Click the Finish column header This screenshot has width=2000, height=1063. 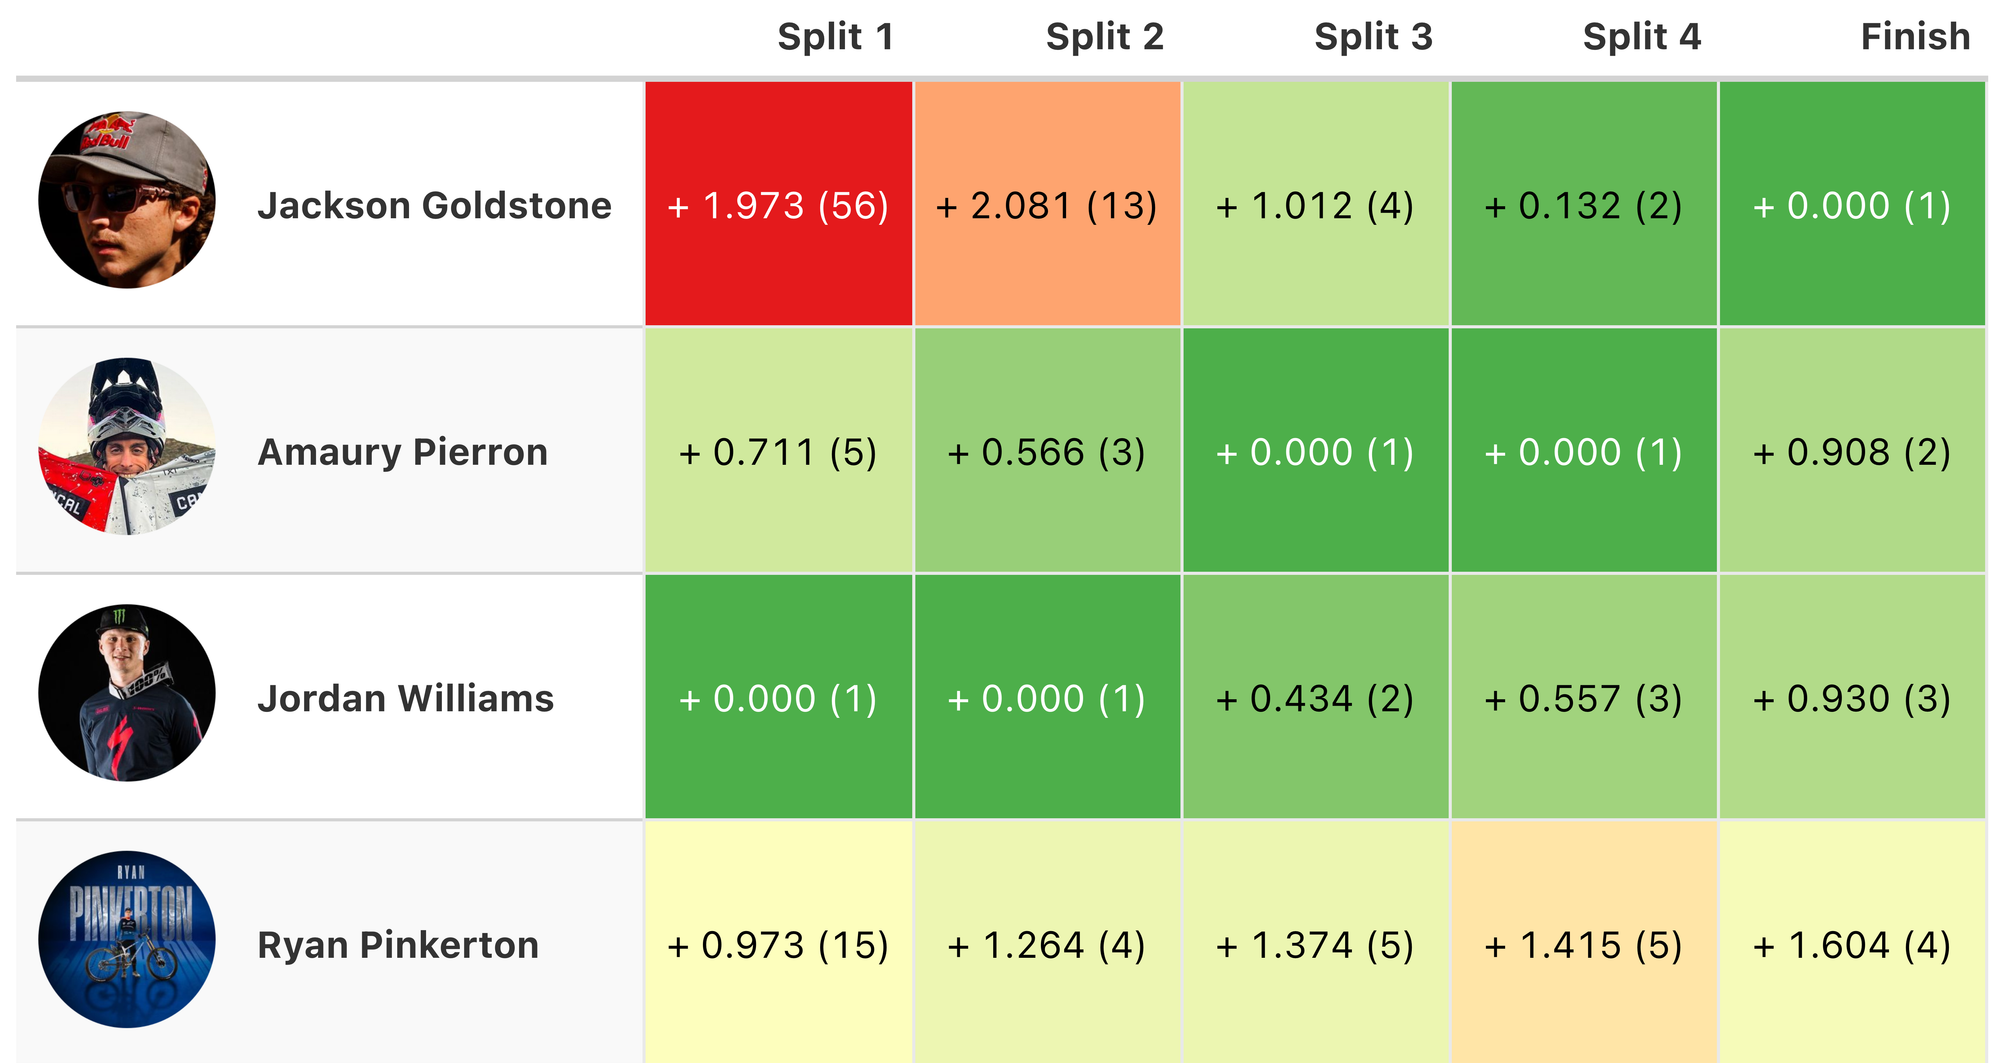click(x=1914, y=37)
